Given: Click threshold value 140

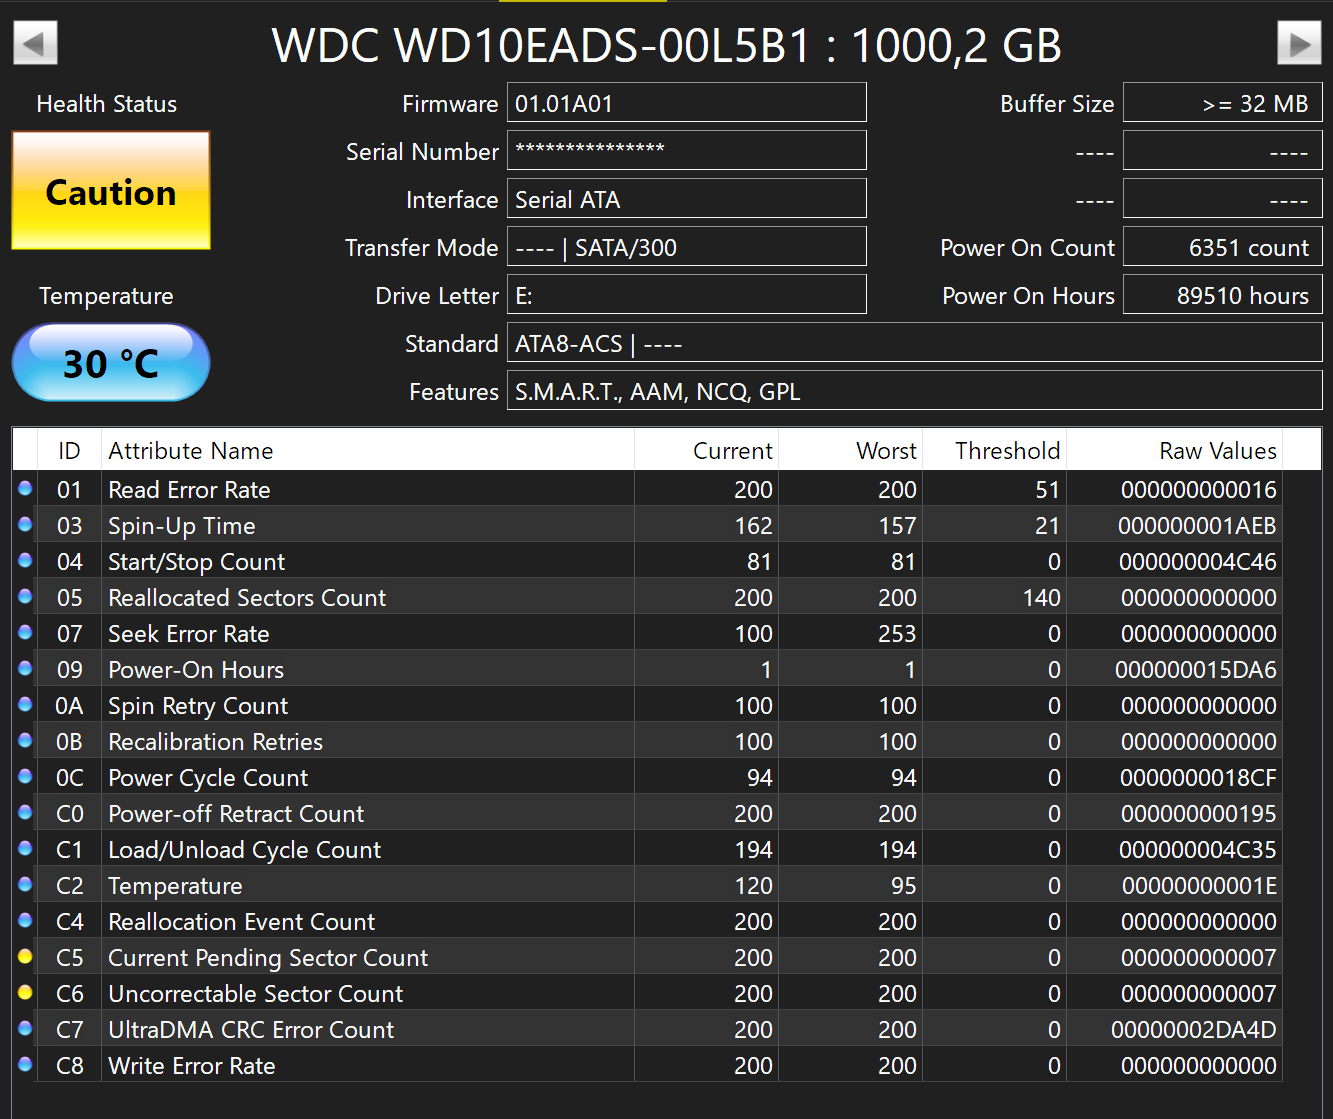Looking at the screenshot, I should [x=1041, y=598].
